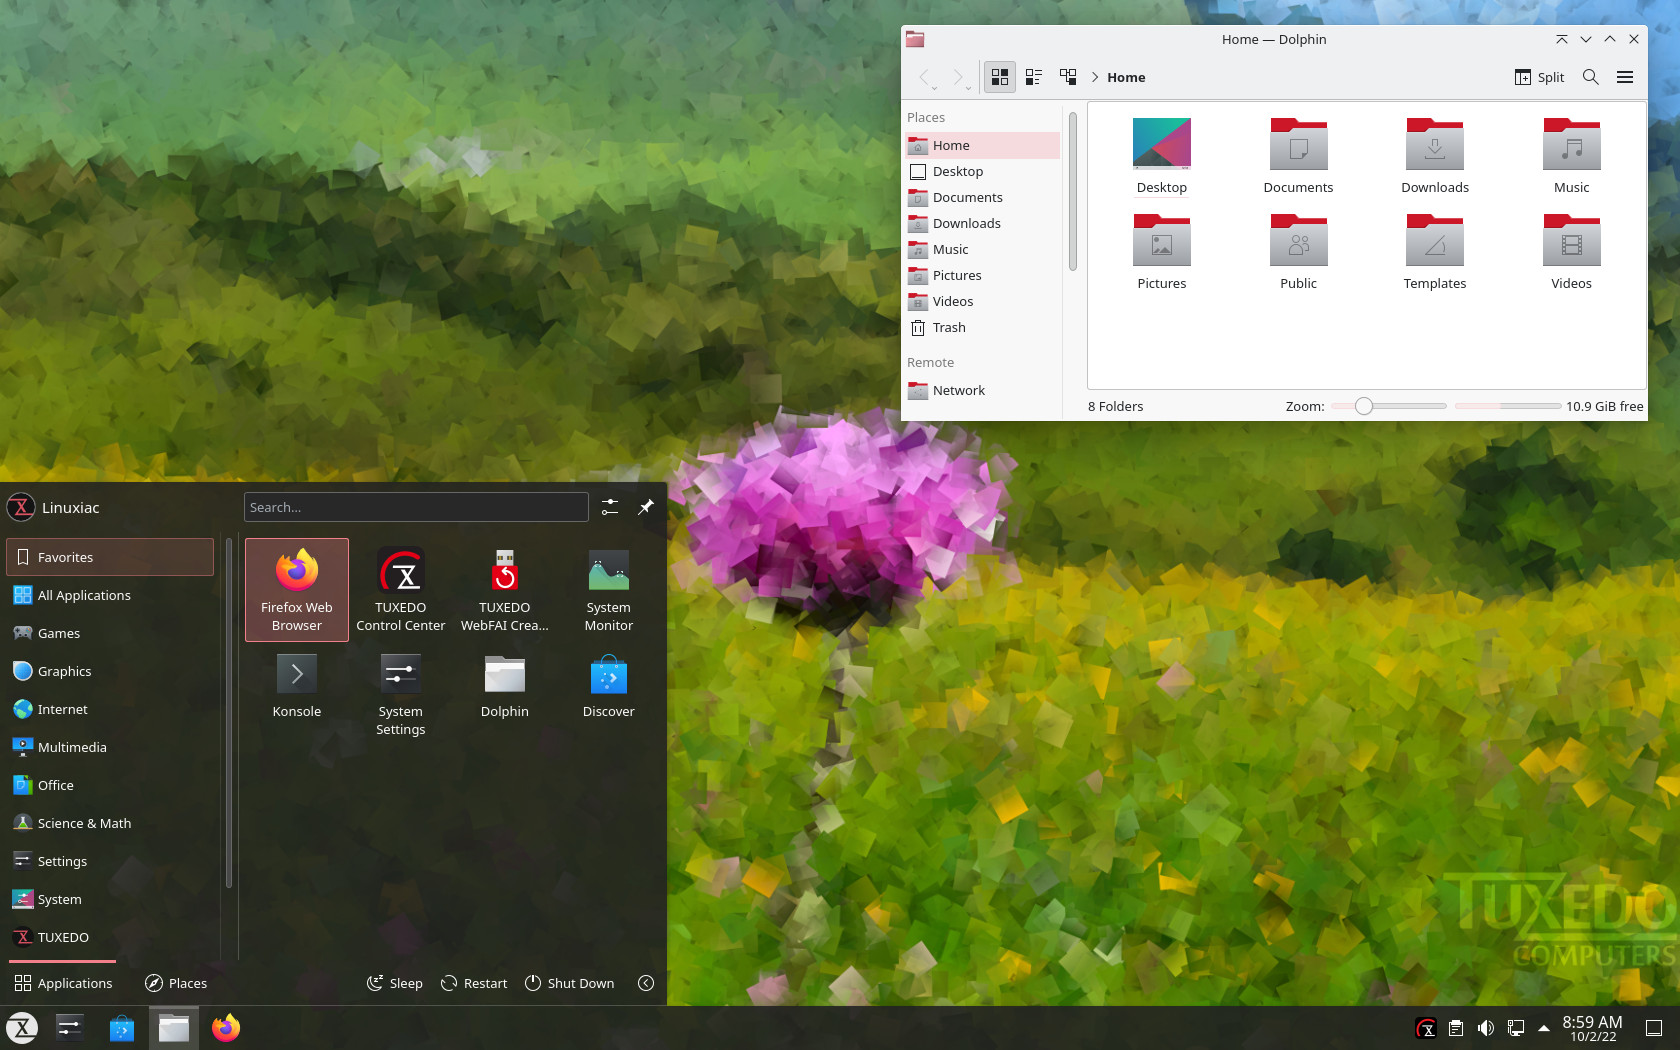The height and width of the screenshot is (1050, 1680).
Task: Click Dolphin forward navigation arrow
Action: pos(959,77)
